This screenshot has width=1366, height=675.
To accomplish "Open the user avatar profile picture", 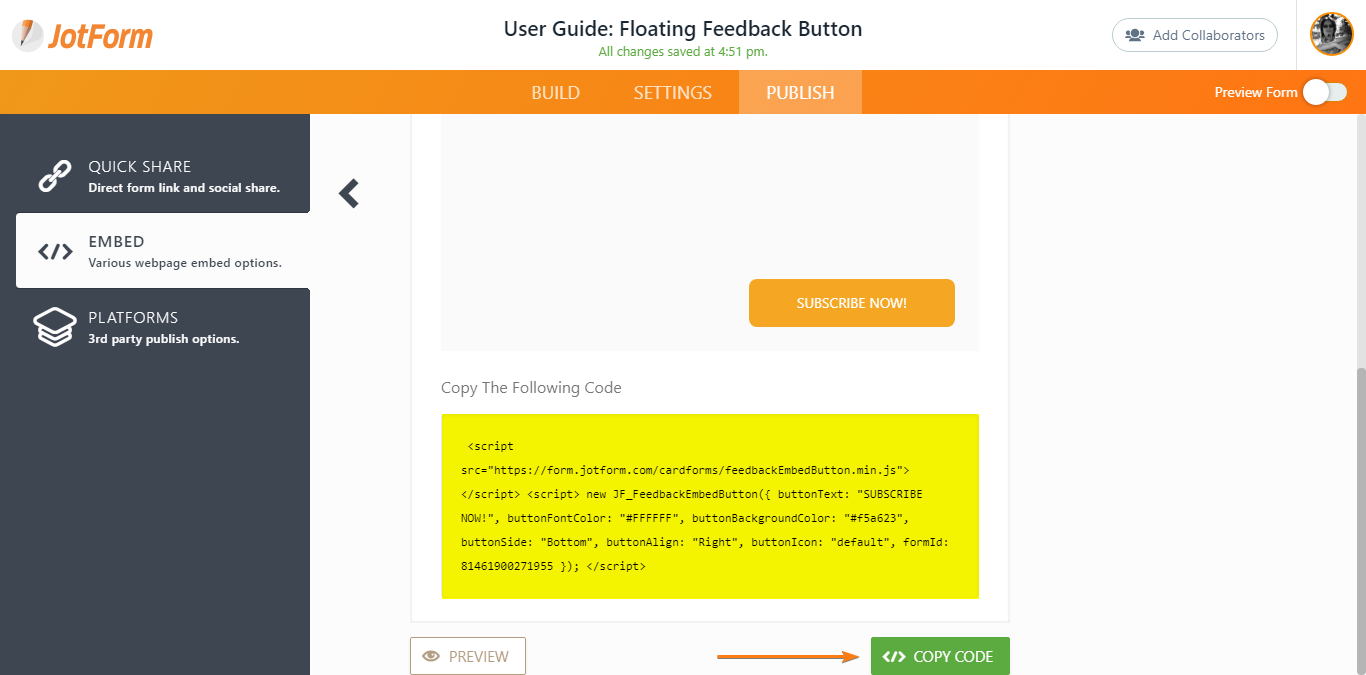I will click(x=1332, y=34).
